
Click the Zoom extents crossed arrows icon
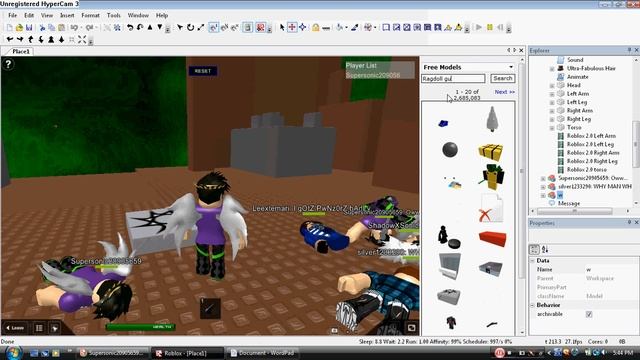coord(82,40)
